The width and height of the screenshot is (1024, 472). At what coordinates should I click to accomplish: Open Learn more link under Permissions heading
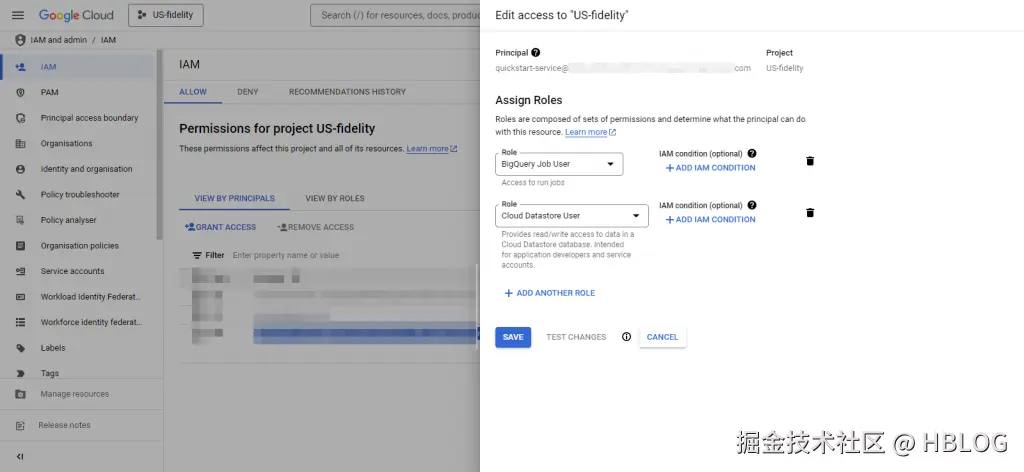[x=432, y=149]
